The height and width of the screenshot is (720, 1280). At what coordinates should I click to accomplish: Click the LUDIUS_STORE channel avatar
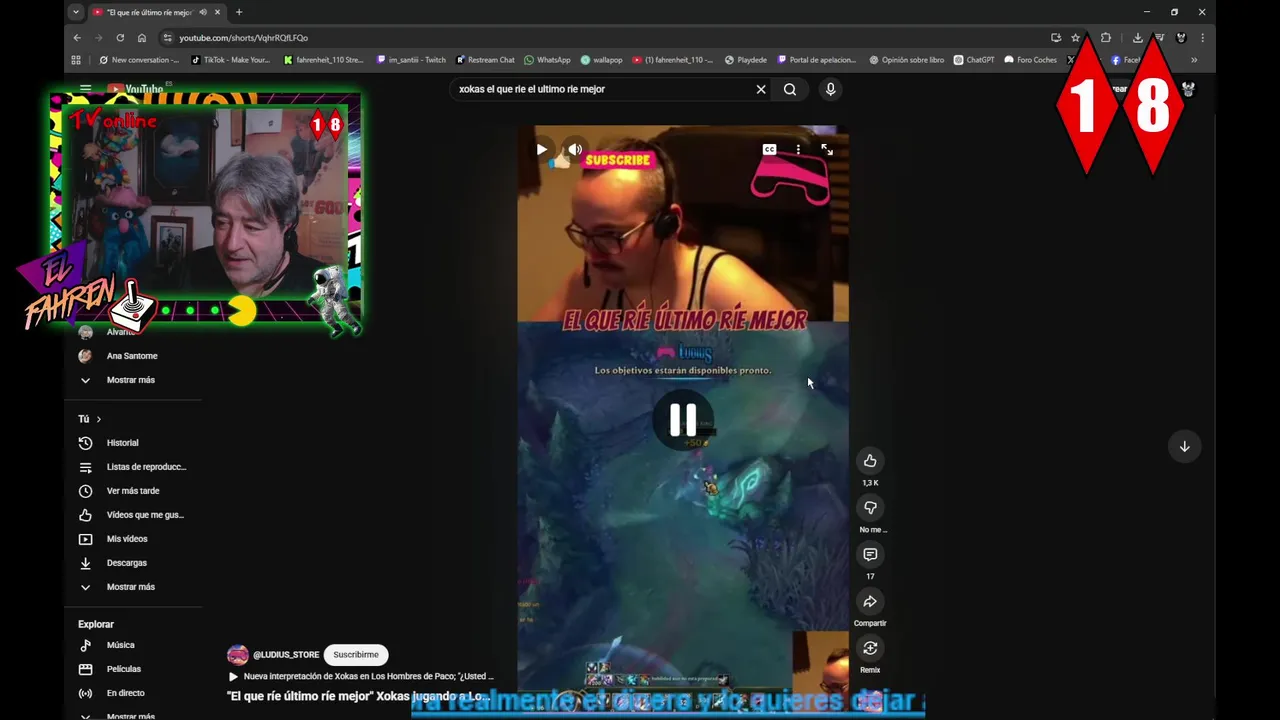(x=238, y=655)
